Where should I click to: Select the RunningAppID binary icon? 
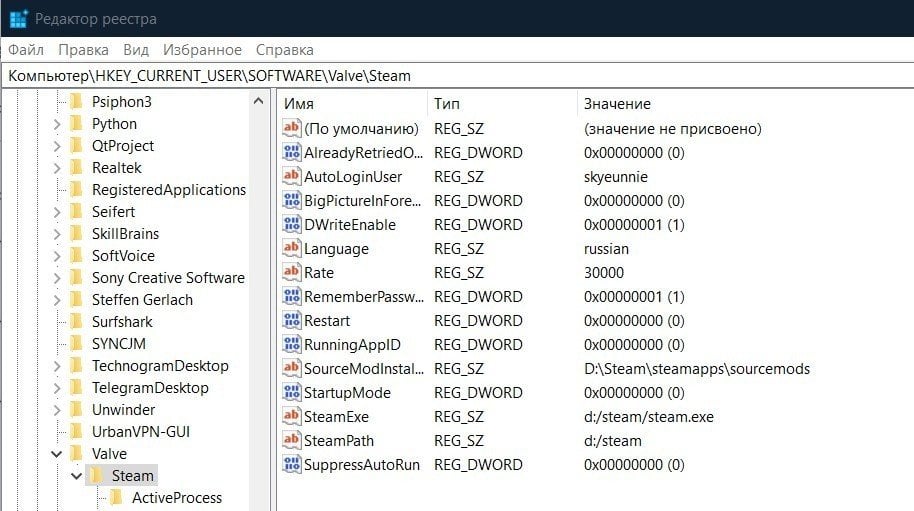click(291, 344)
